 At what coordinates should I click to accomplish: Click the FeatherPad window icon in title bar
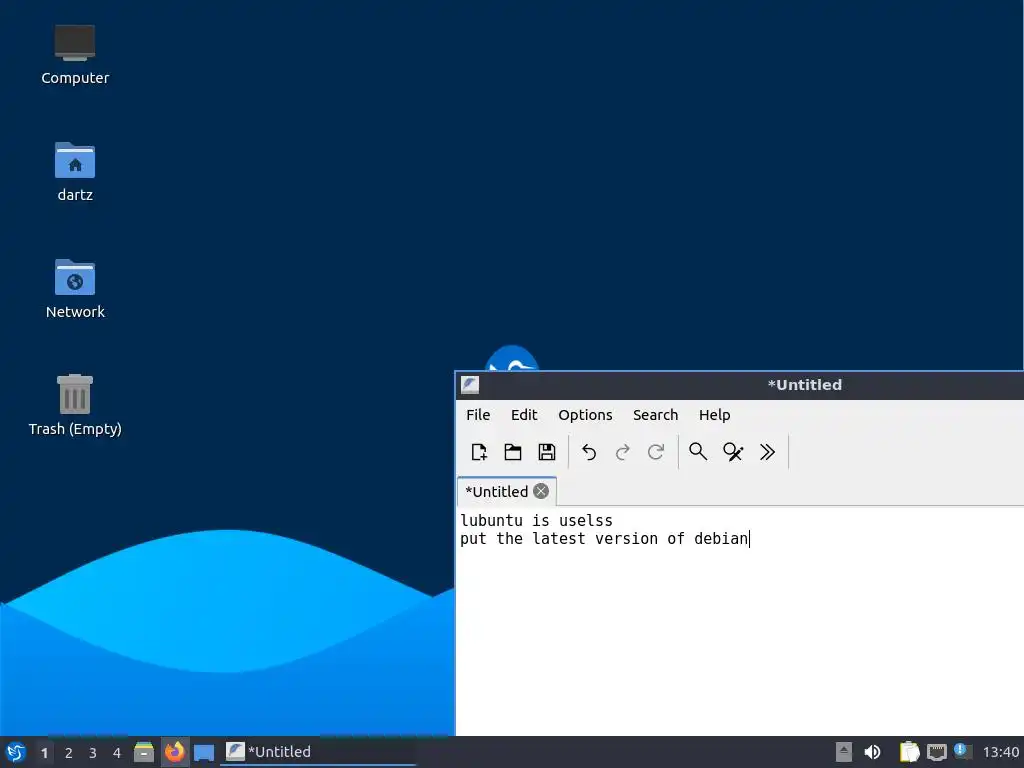(x=470, y=385)
